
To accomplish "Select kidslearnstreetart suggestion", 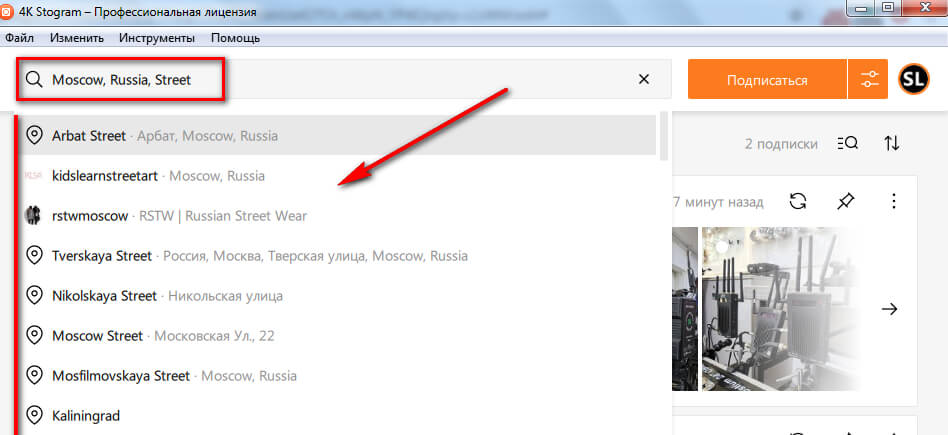I will coord(339,176).
